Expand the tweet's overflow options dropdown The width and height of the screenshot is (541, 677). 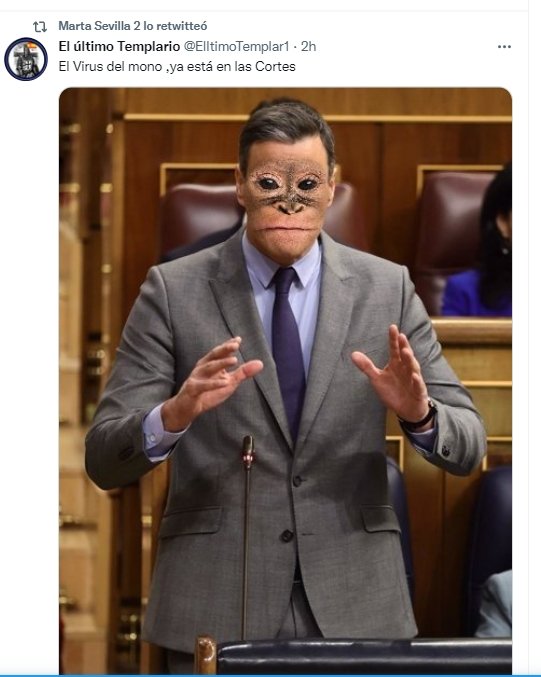coord(504,47)
